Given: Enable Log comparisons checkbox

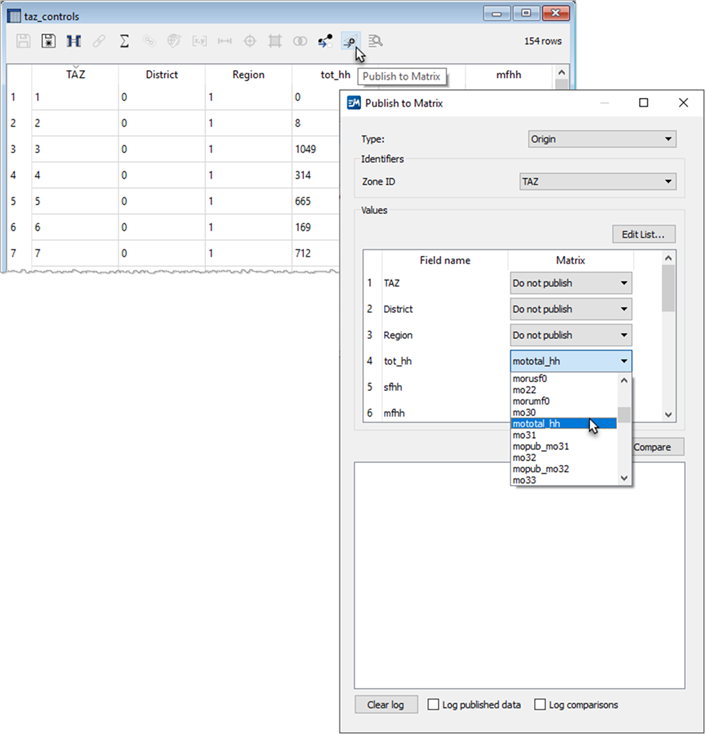Looking at the screenshot, I should pos(540,704).
